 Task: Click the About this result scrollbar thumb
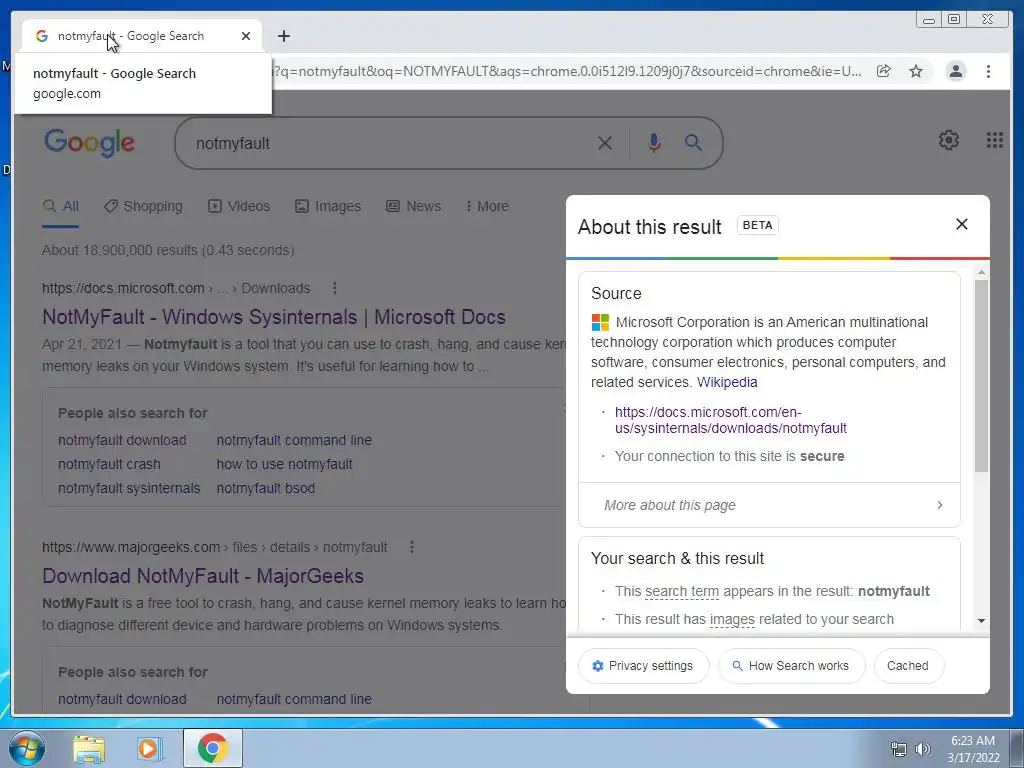[x=981, y=376]
